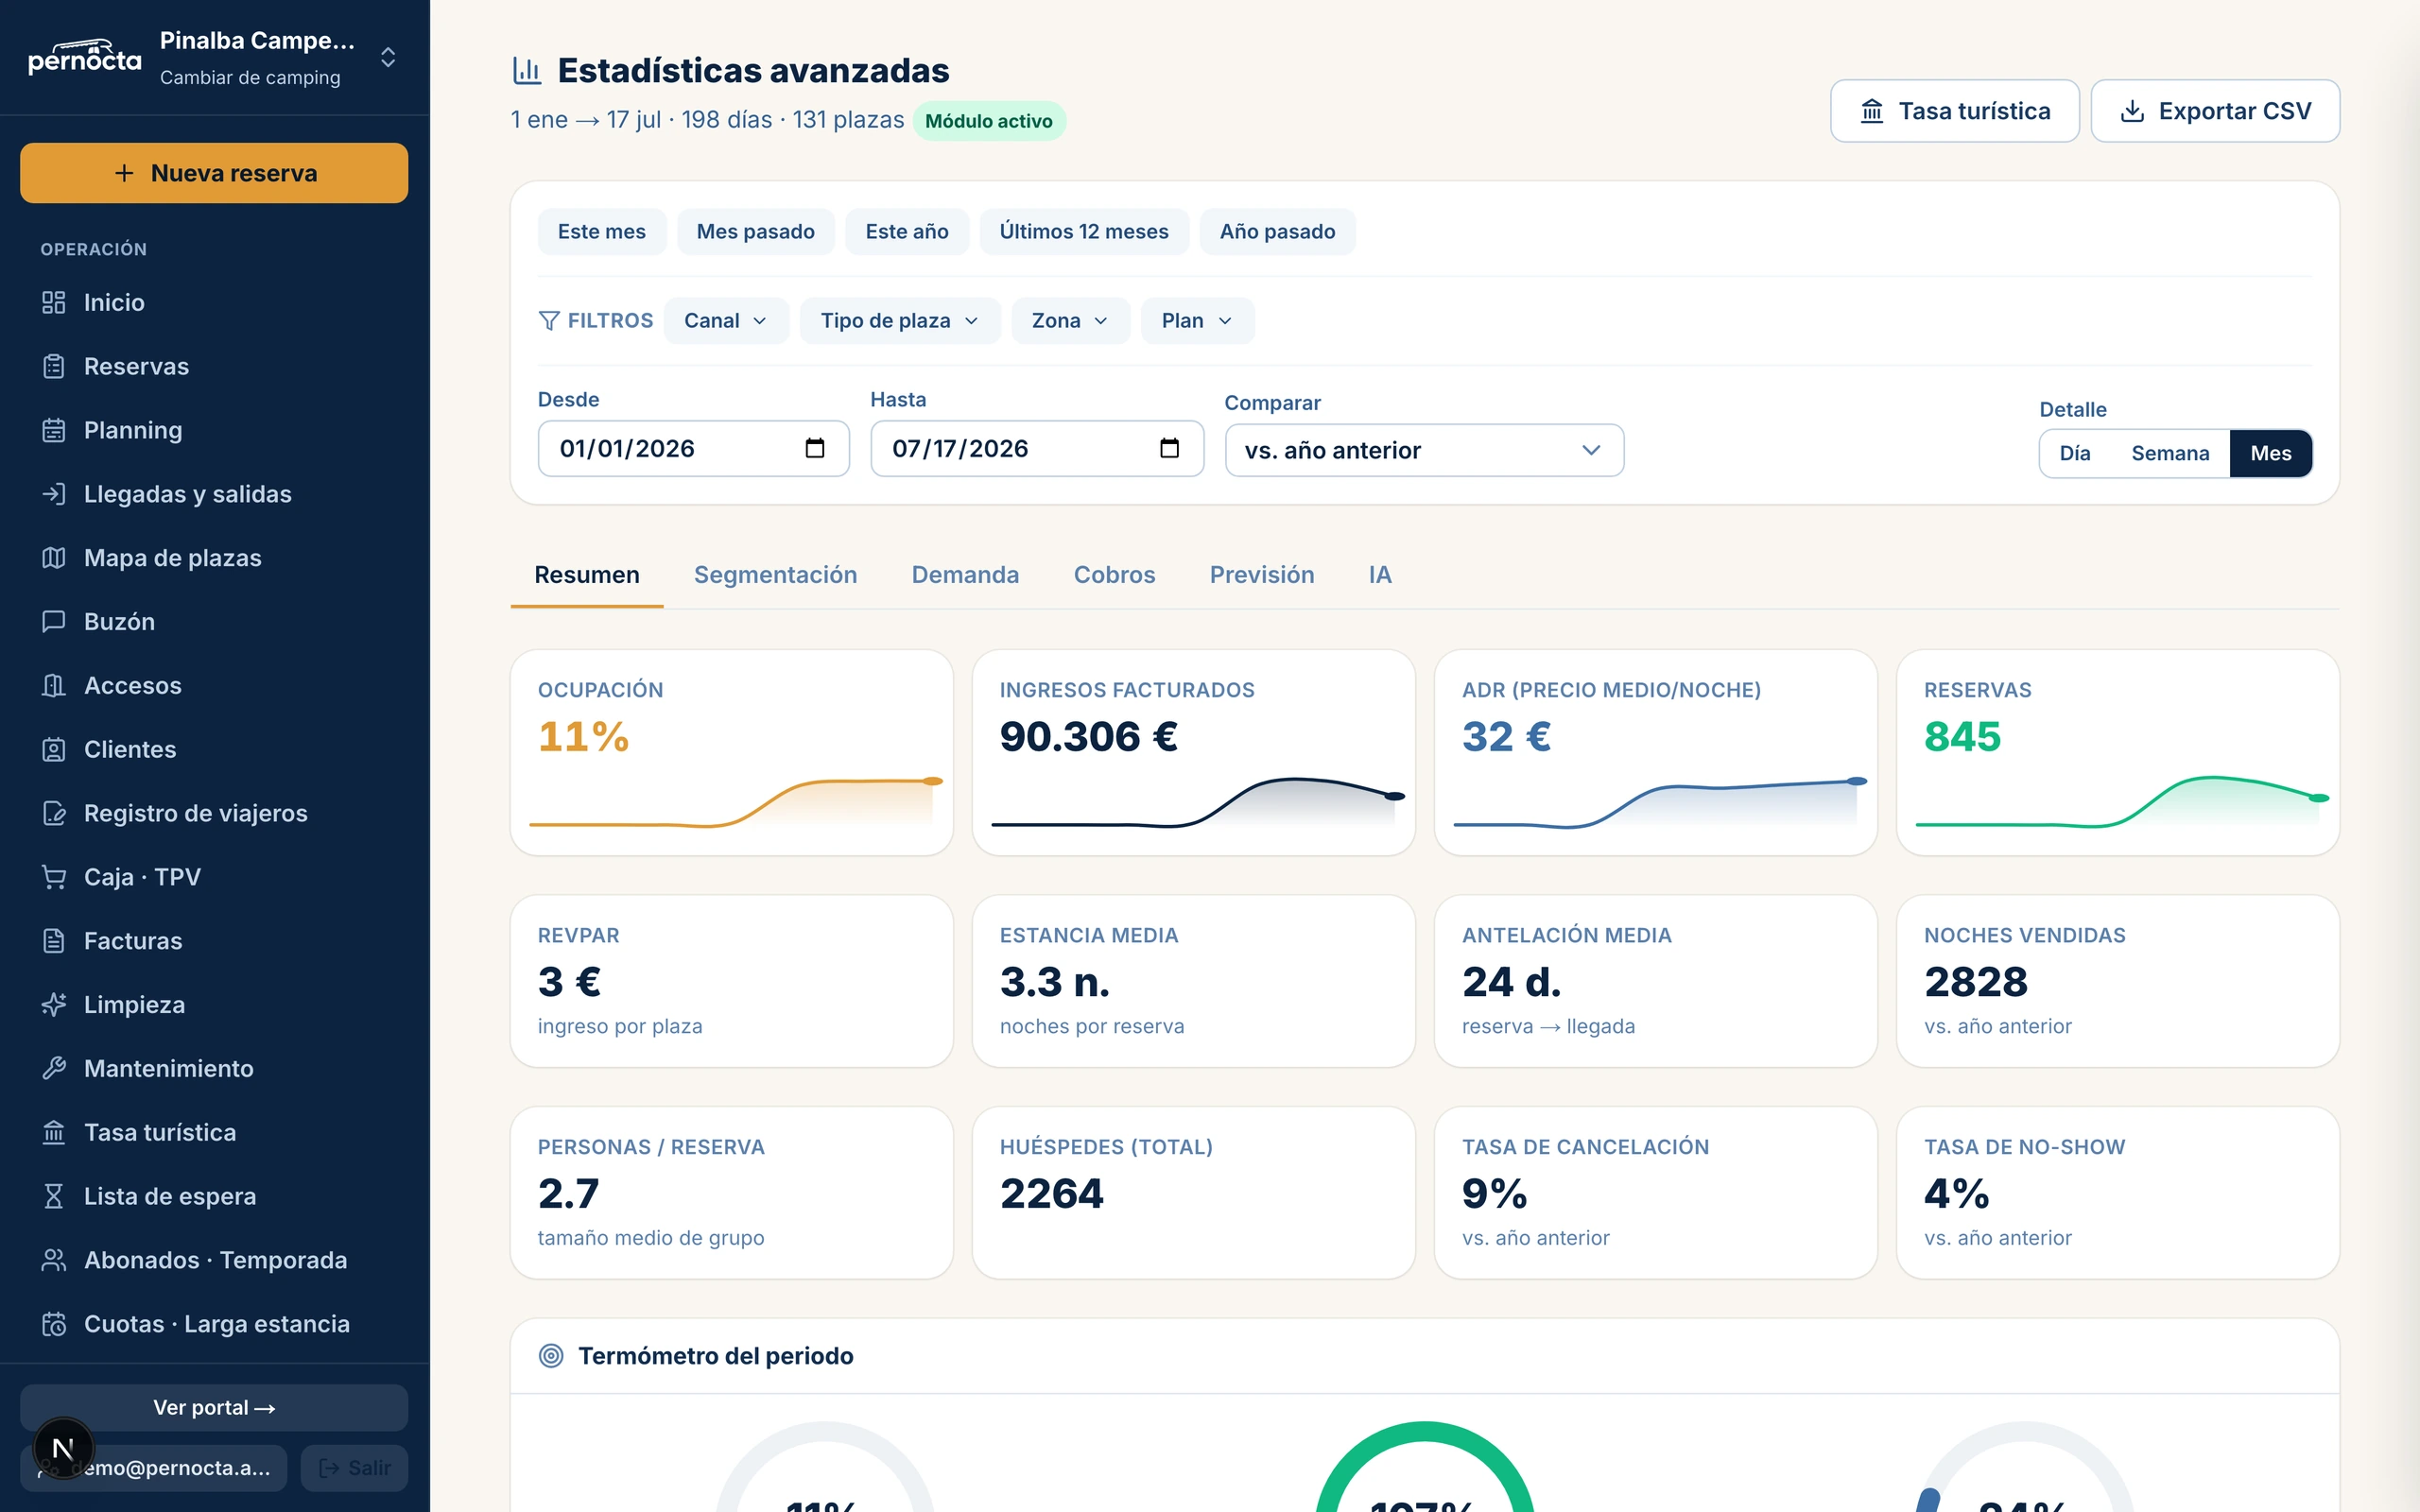Click the Accesos door icon

tap(54, 686)
